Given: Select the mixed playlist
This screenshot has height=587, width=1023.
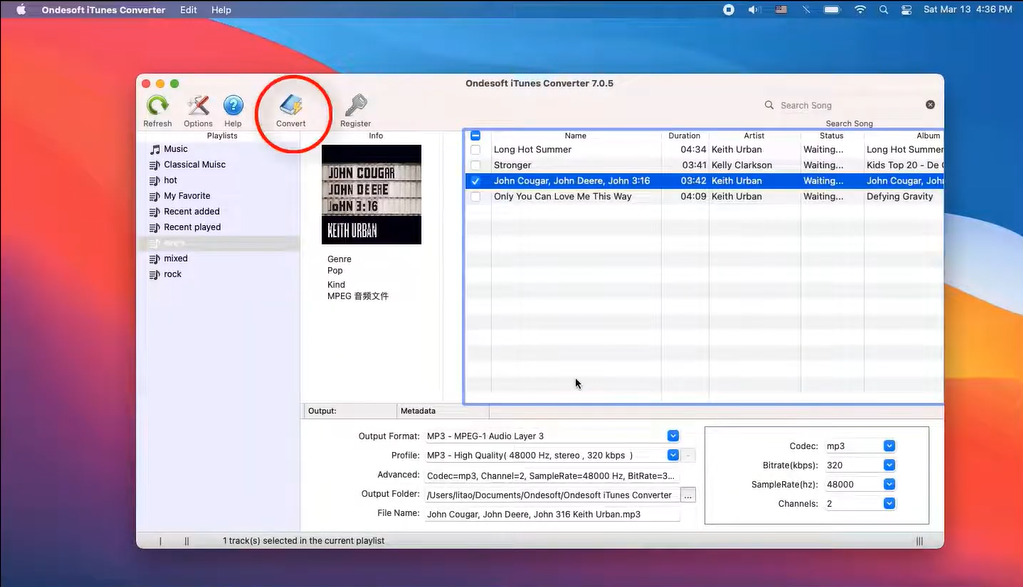Looking at the screenshot, I should click(176, 259).
